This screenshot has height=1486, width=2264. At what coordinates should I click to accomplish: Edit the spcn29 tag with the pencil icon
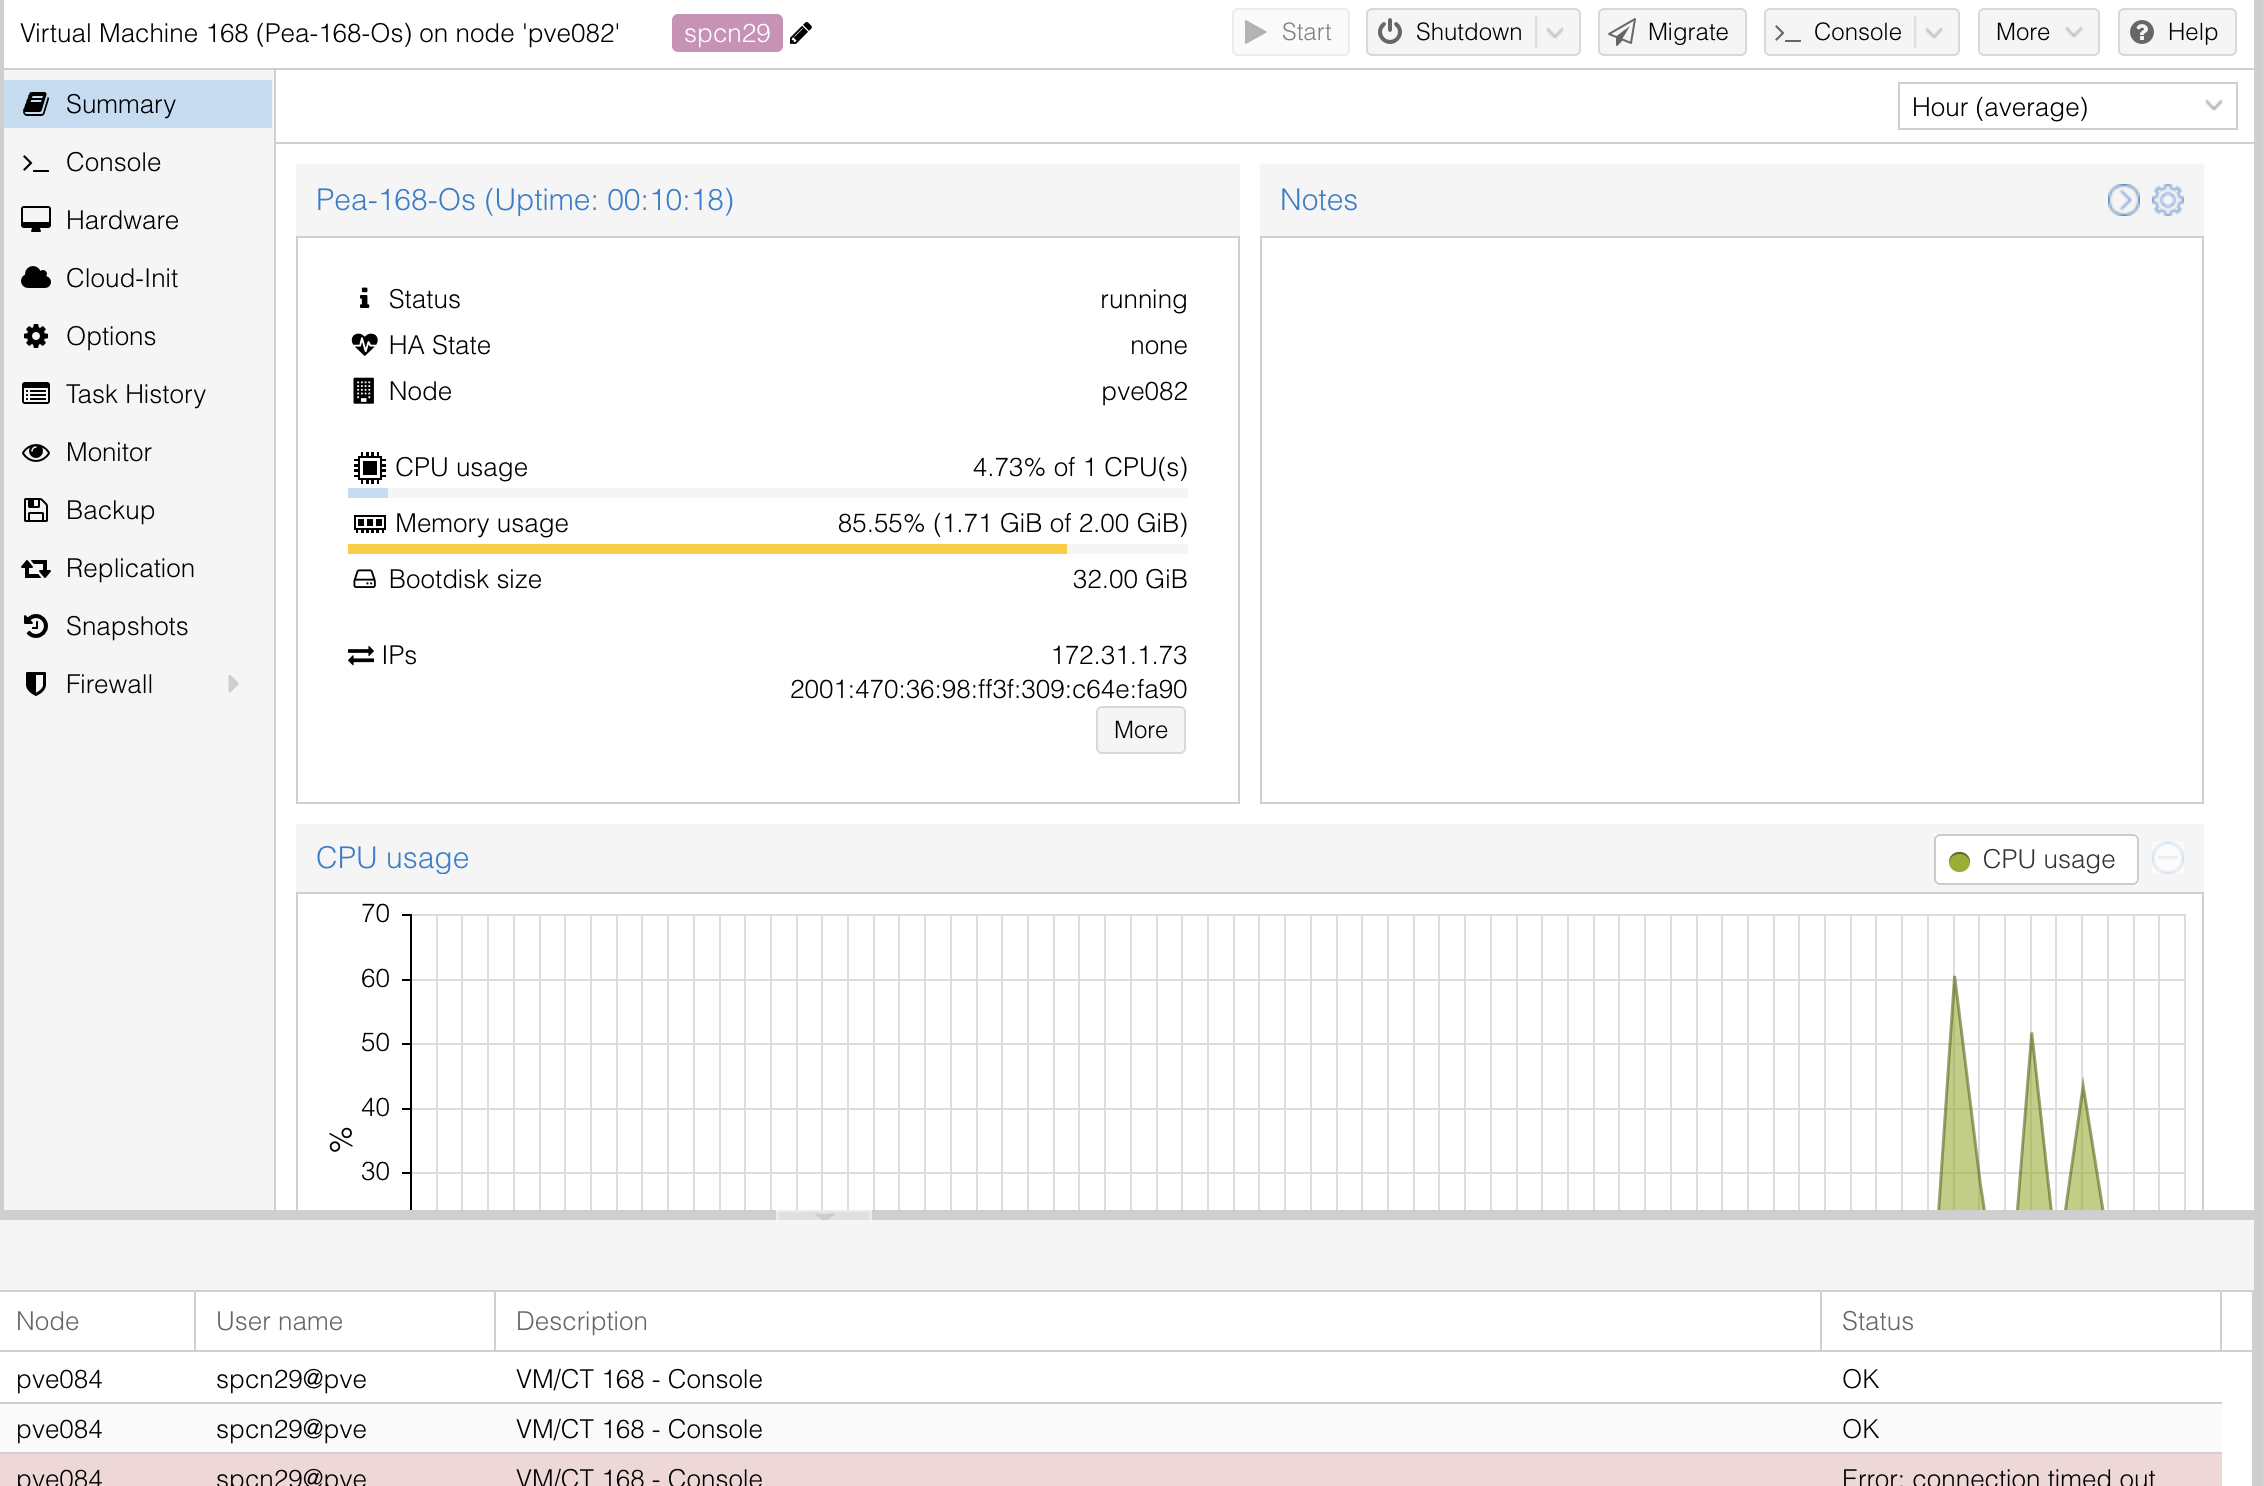point(801,33)
